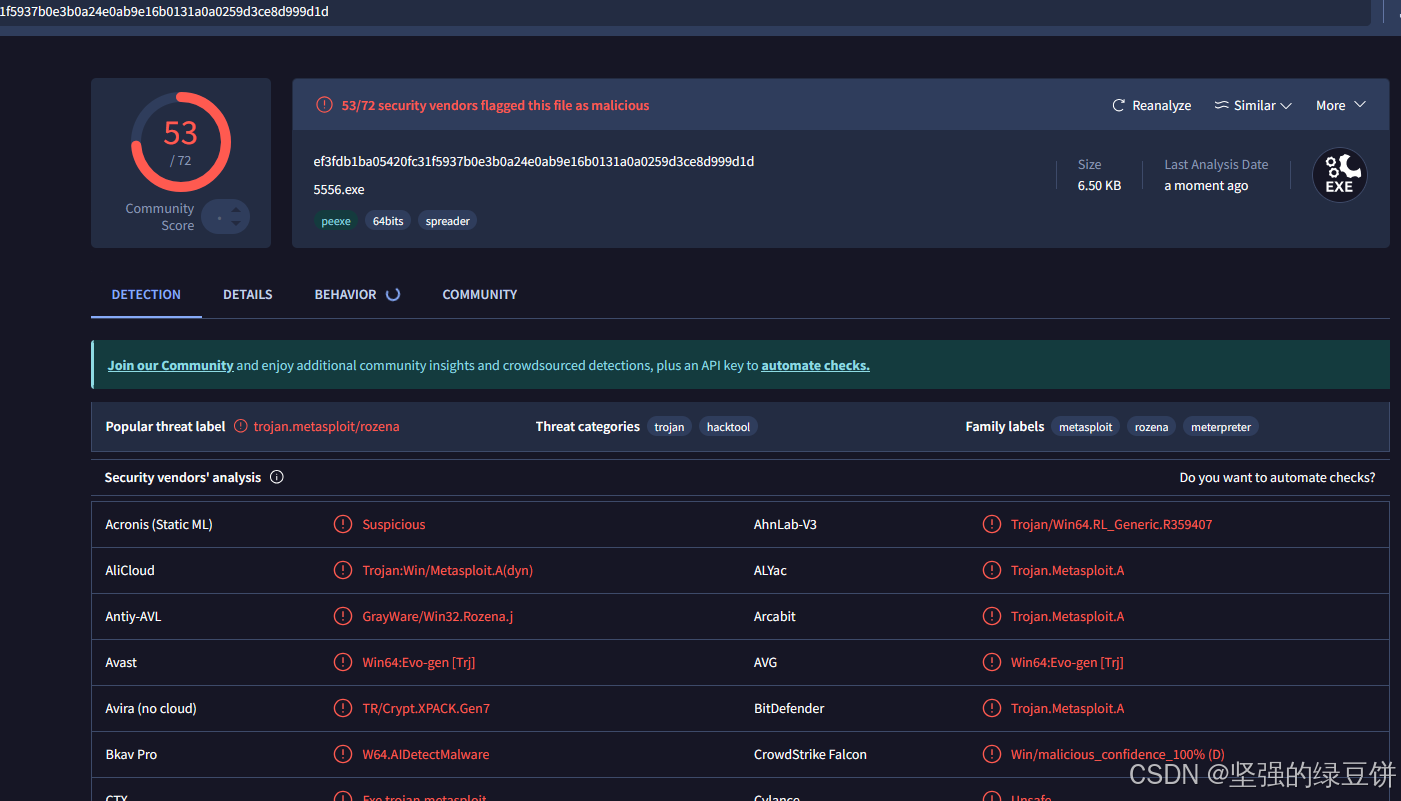Click alert icon in Arcabit row
Screen dimensions: 1401x801
coord(992,616)
